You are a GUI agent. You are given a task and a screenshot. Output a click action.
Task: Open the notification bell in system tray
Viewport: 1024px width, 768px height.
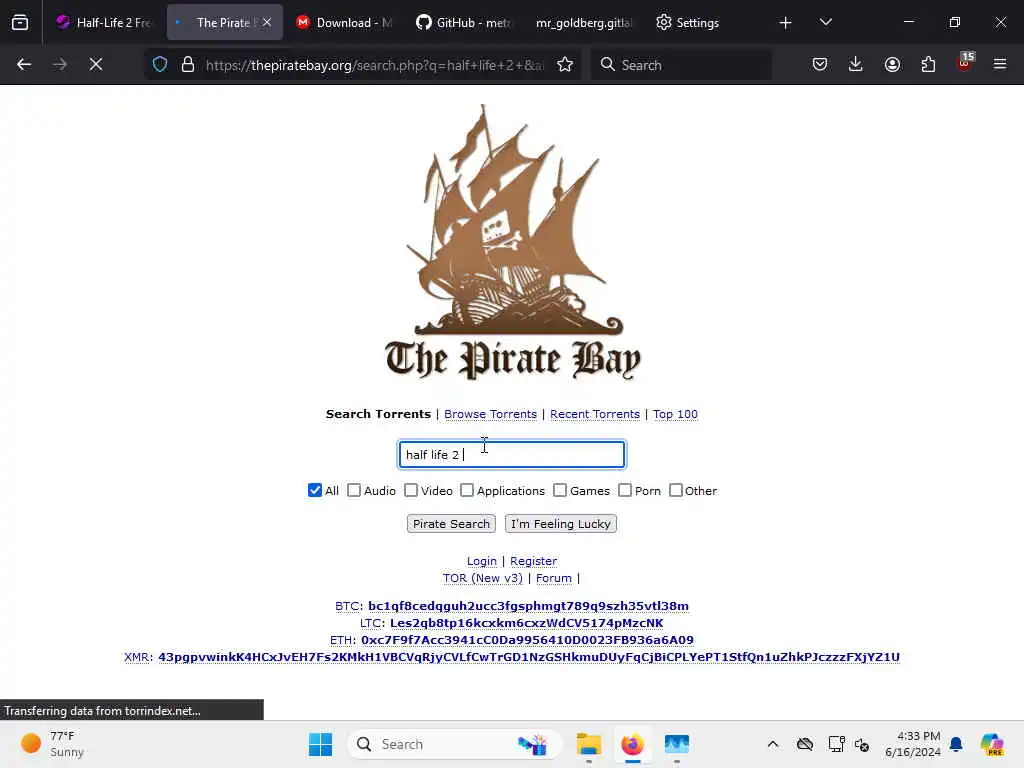[956, 744]
